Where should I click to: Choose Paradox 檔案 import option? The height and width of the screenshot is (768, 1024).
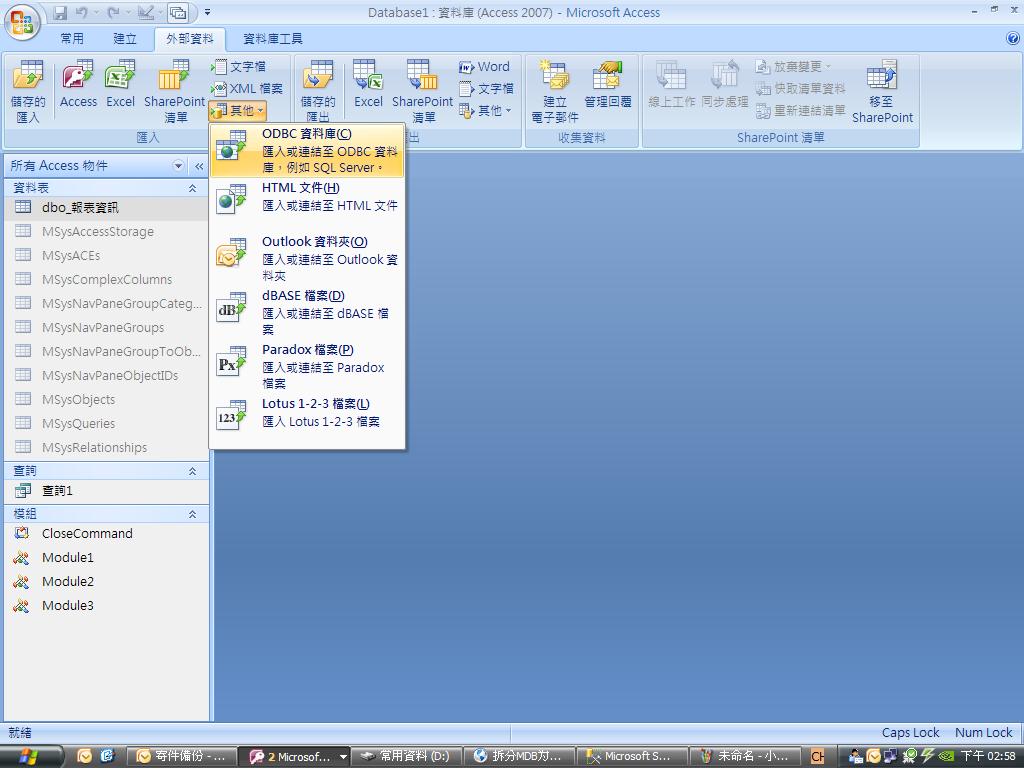pos(307,366)
